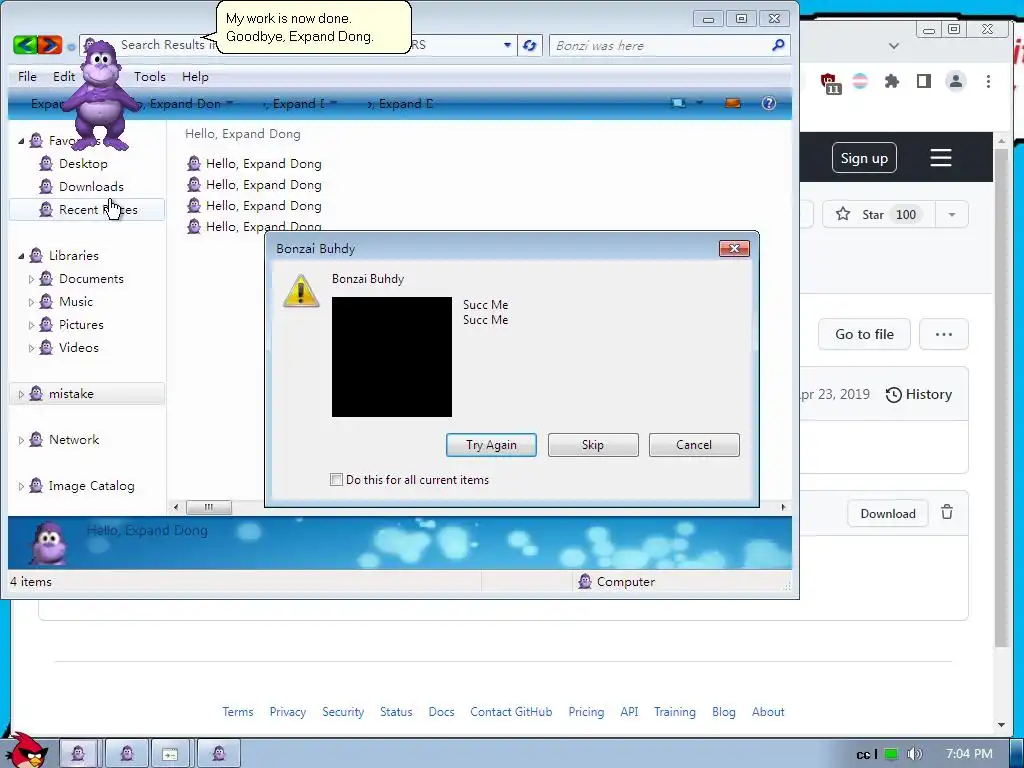Click the Star button on GitHub
This screenshot has width=1024, height=768.
[878, 214]
